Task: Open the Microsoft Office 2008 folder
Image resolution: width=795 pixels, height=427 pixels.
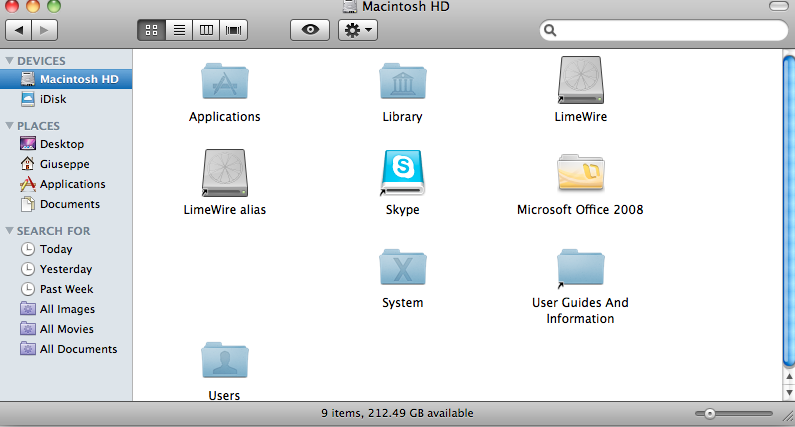Action: click(x=581, y=172)
